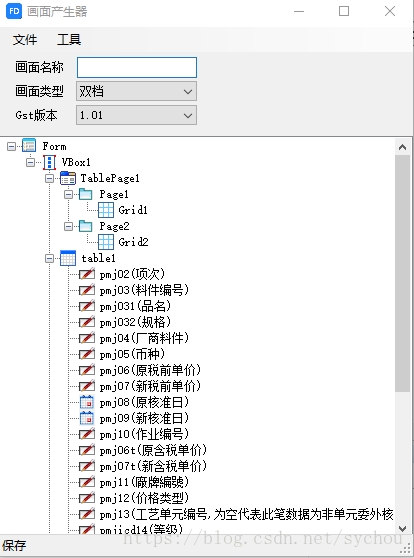Maximize the 画面产生器 window
Screen dimensions: 414x558
coord(344,11)
